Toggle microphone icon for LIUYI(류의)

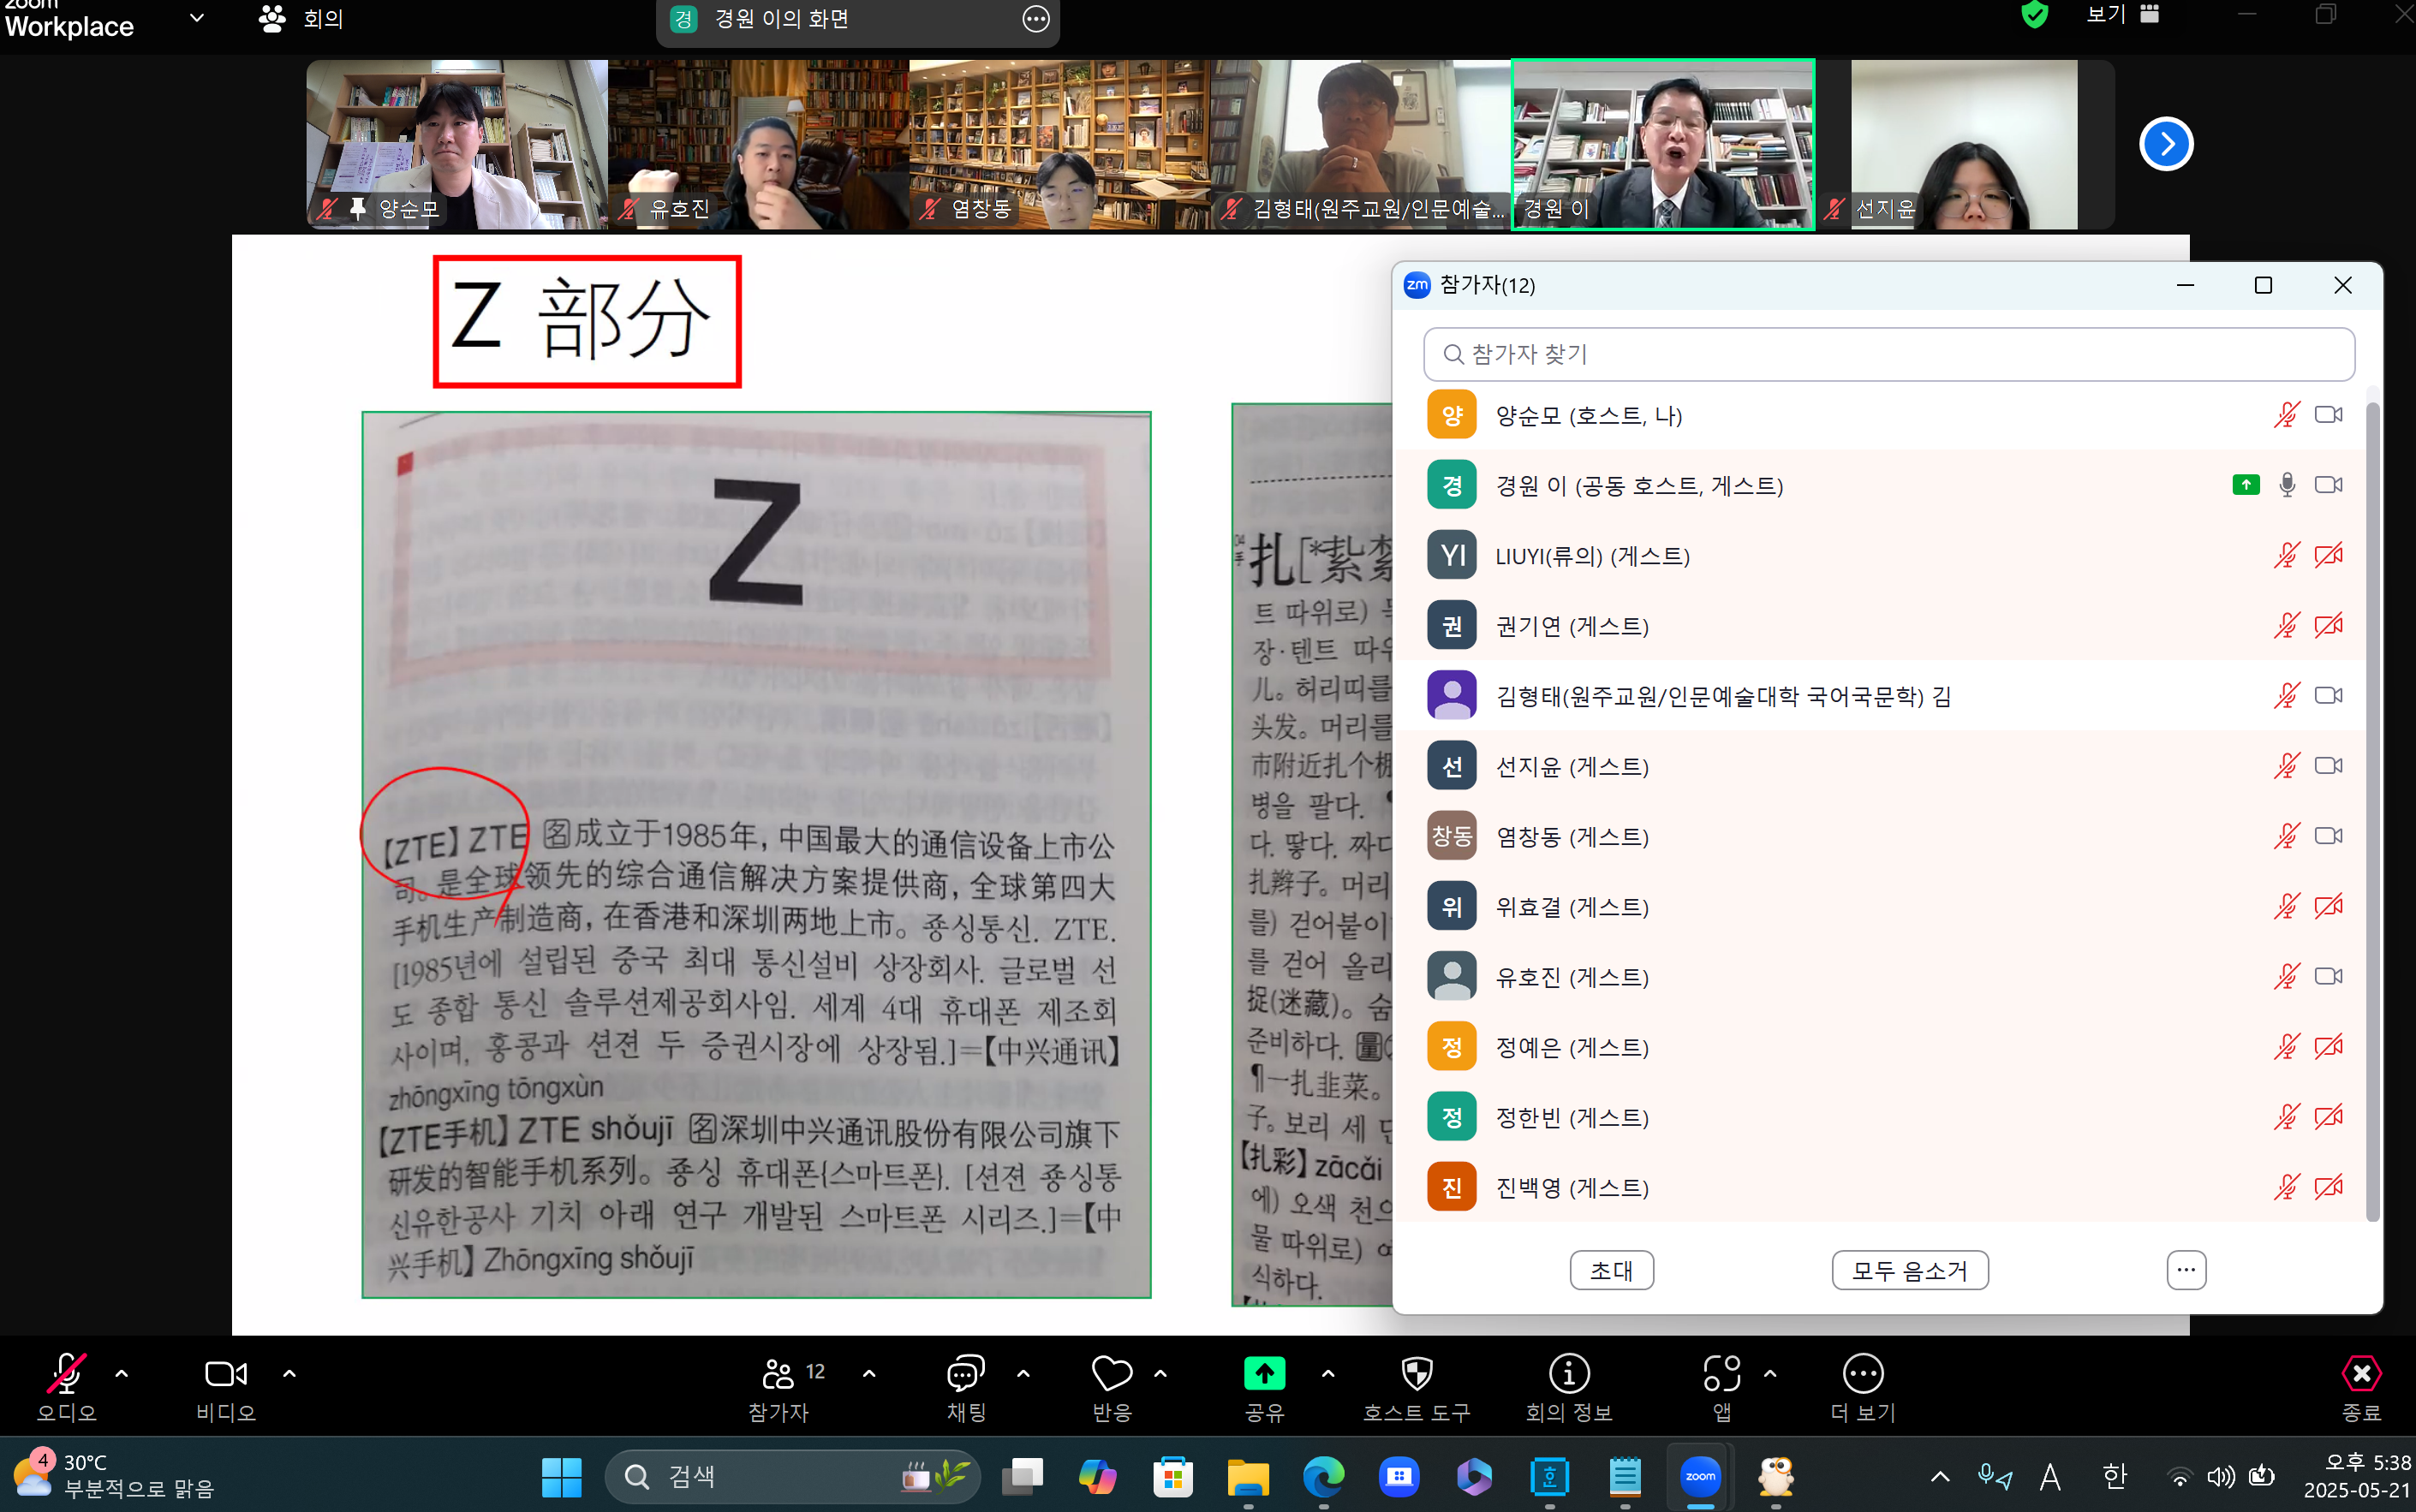click(x=2286, y=555)
